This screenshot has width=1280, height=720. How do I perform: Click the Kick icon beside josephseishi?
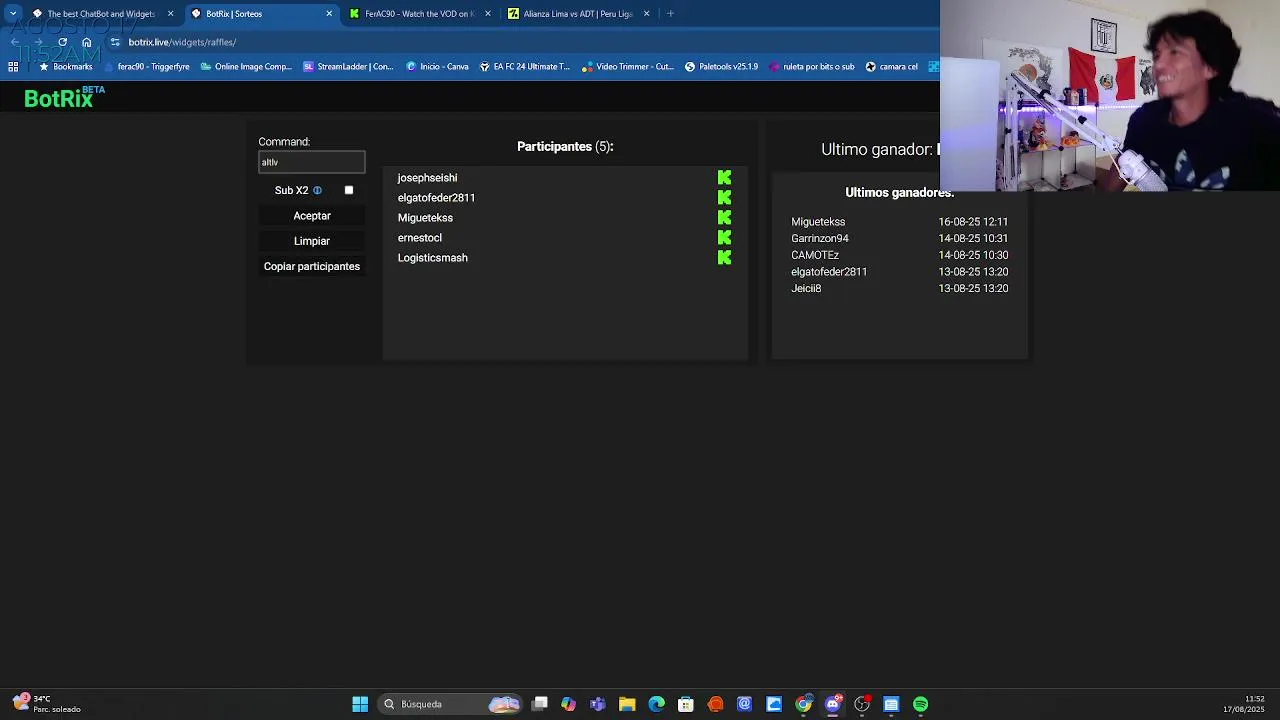[724, 178]
